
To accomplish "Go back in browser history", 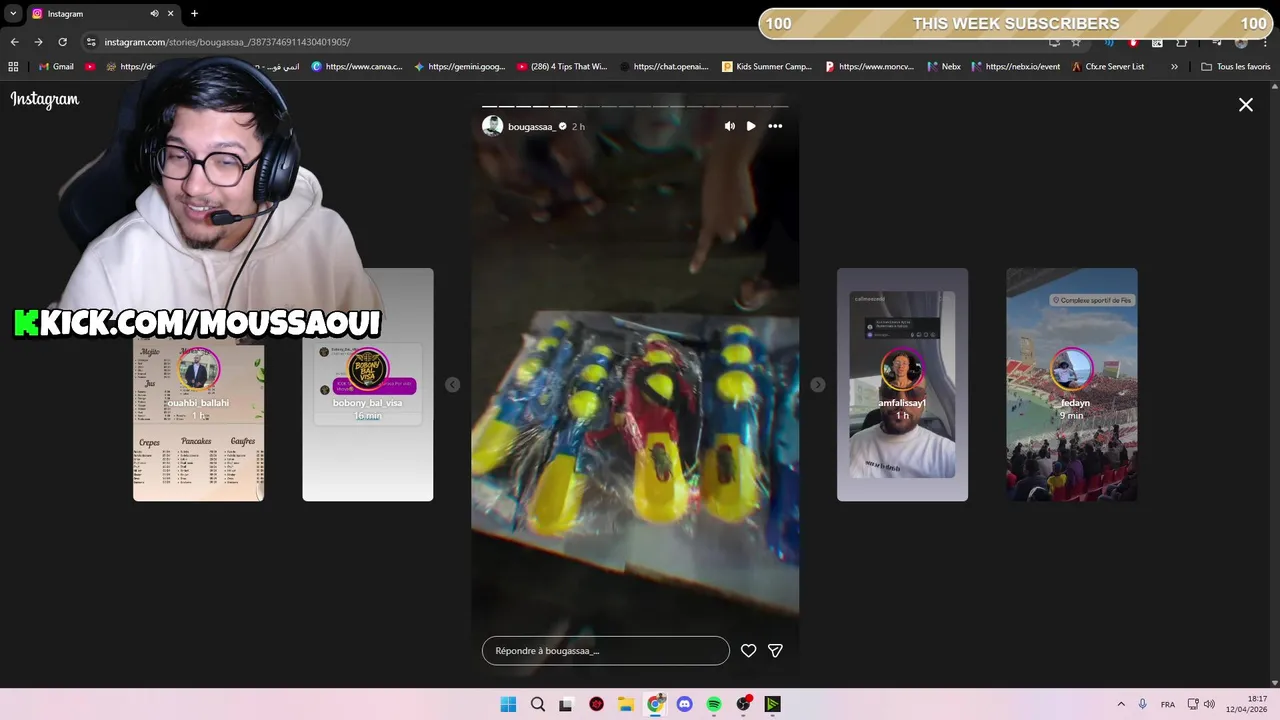I will (x=14, y=42).
